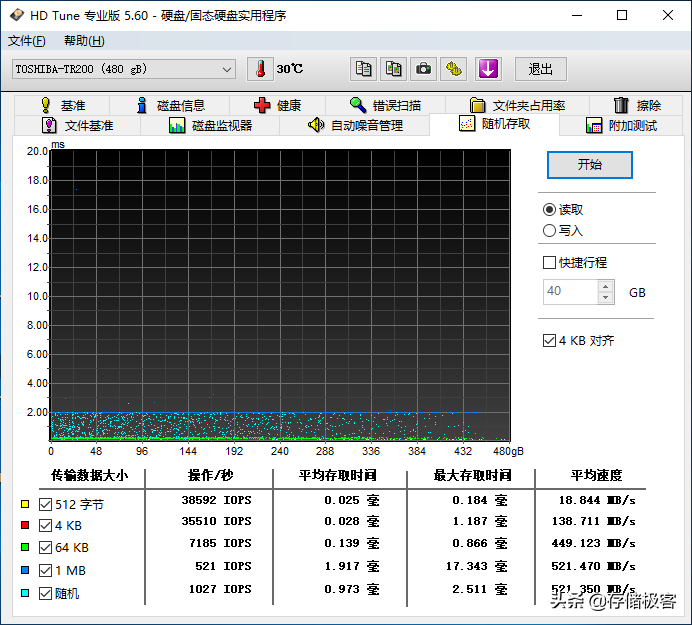Click the copy screenshot to clipboard icon
This screenshot has height=625, width=692.
click(x=393, y=69)
